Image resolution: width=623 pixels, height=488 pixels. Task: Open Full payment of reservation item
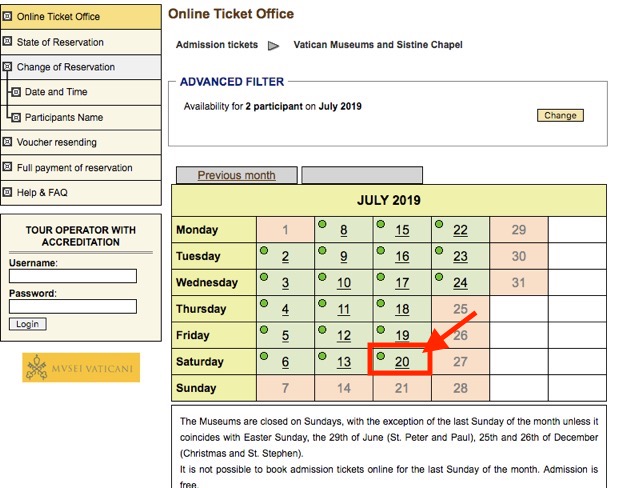click(81, 167)
